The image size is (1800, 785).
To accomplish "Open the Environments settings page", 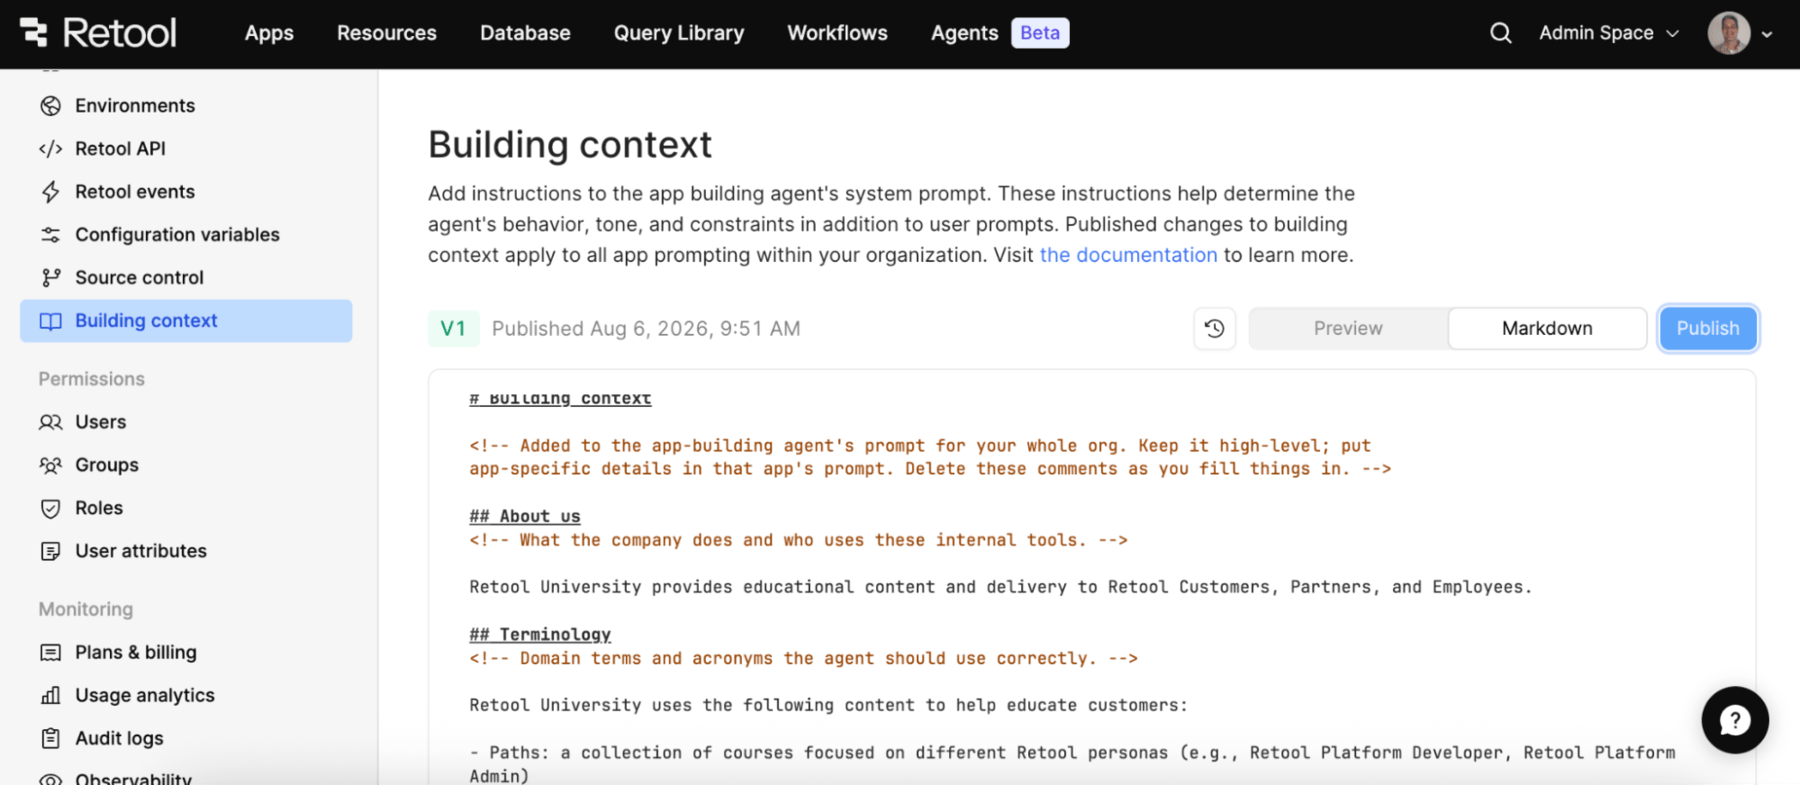I will (186, 106).
